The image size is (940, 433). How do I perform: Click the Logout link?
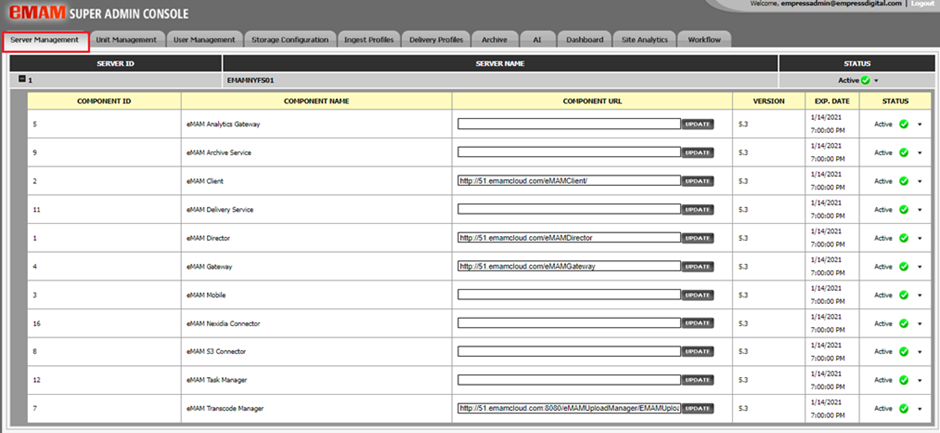click(922, 4)
